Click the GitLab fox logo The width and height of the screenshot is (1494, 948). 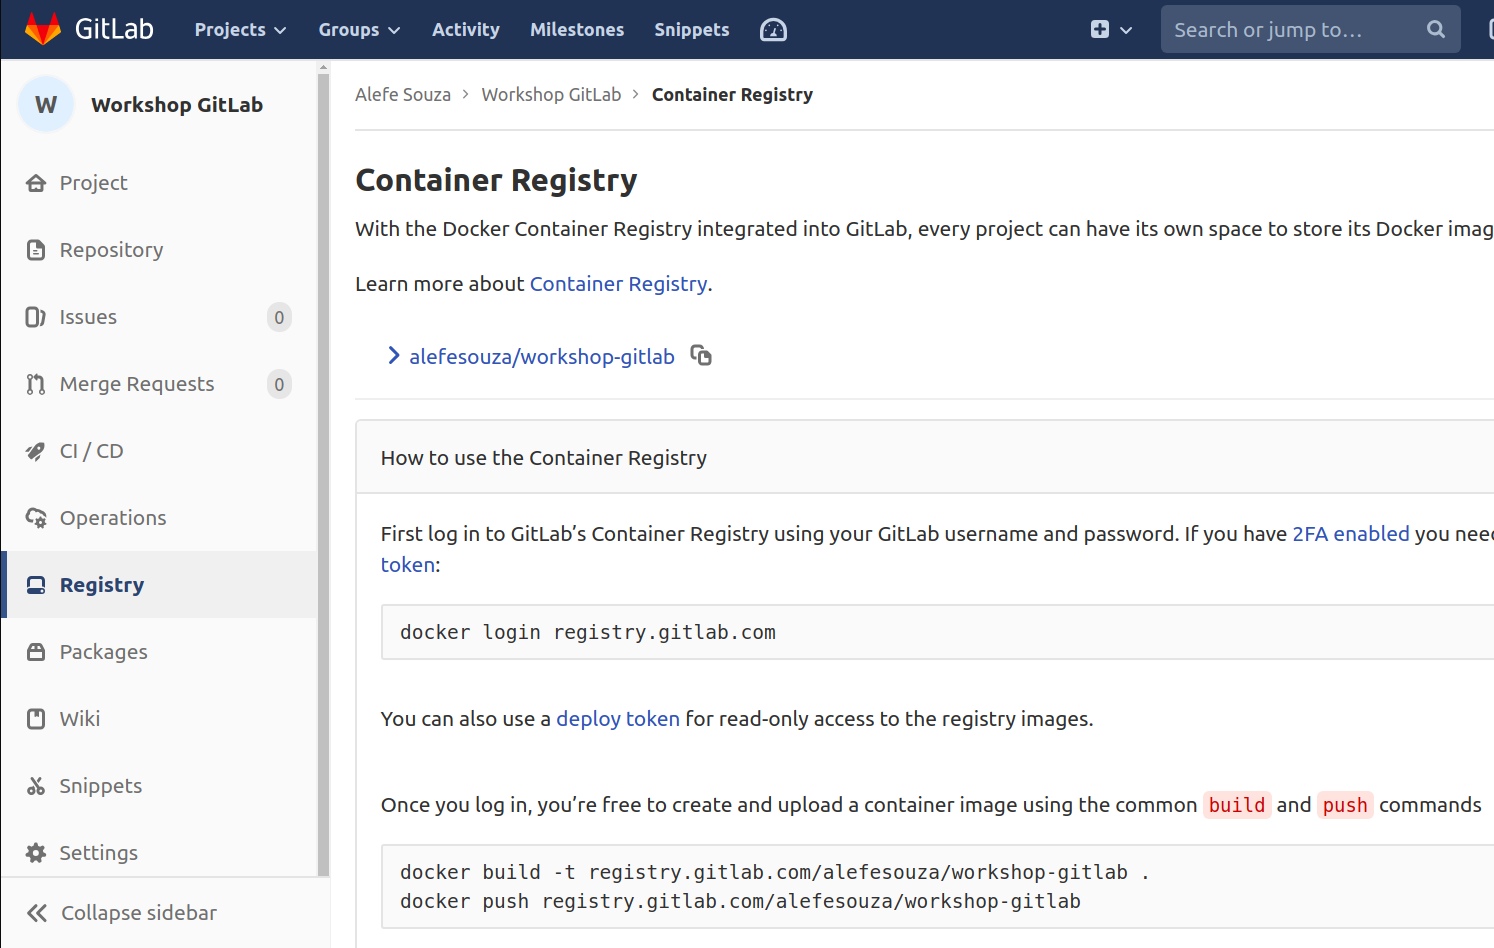[x=43, y=29]
